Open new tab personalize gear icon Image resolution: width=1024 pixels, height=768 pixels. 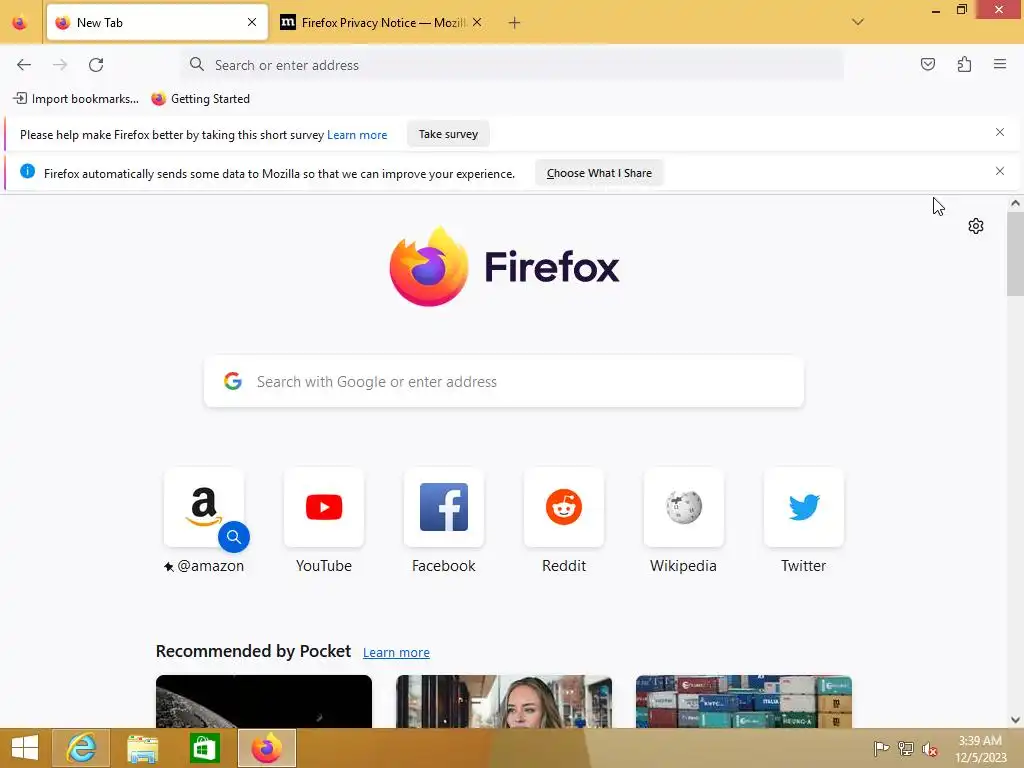tap(976, 226)
